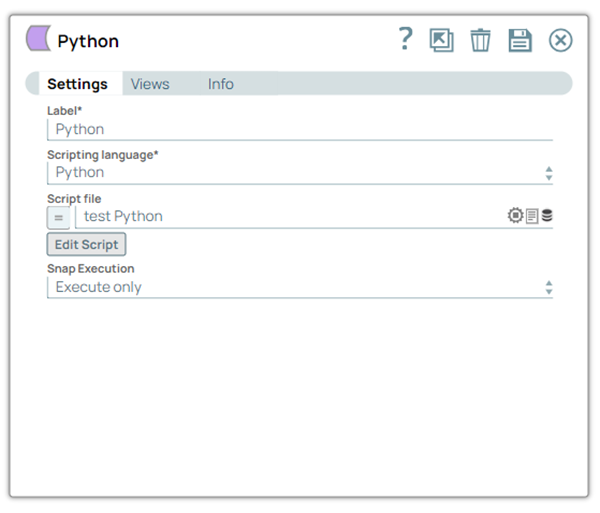Open the Info tab
The width and height of the screenshot is (600, 513).
pos(221,84)
